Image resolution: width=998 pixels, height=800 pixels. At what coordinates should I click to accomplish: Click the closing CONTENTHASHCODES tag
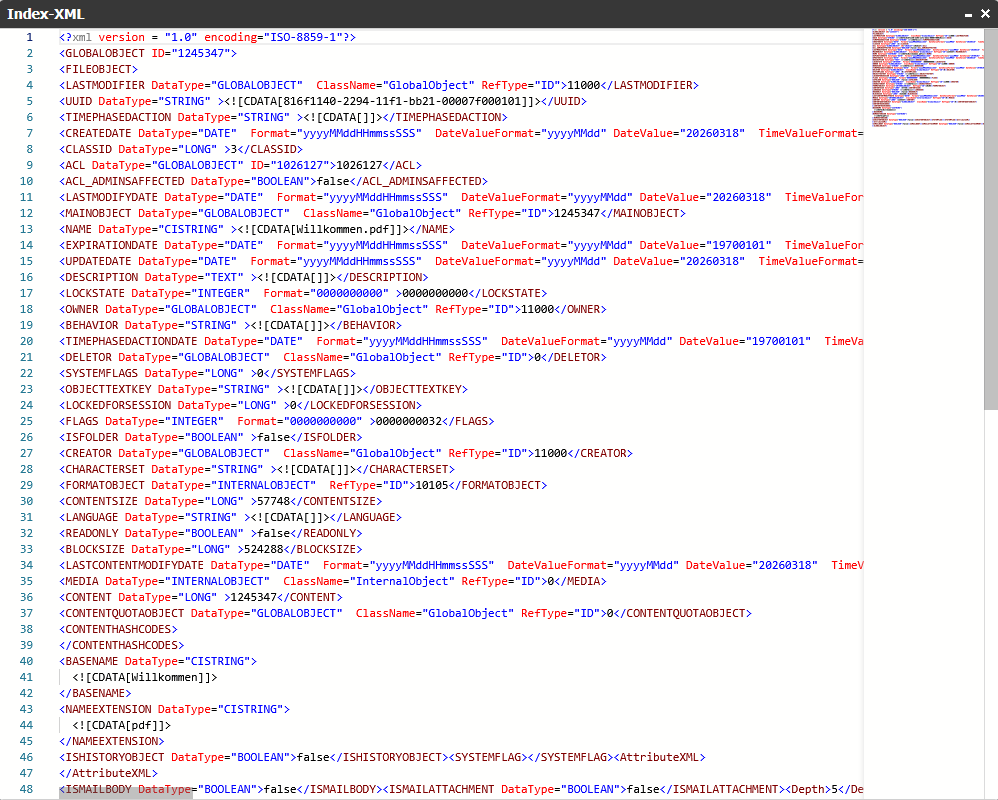pos(121,645)
